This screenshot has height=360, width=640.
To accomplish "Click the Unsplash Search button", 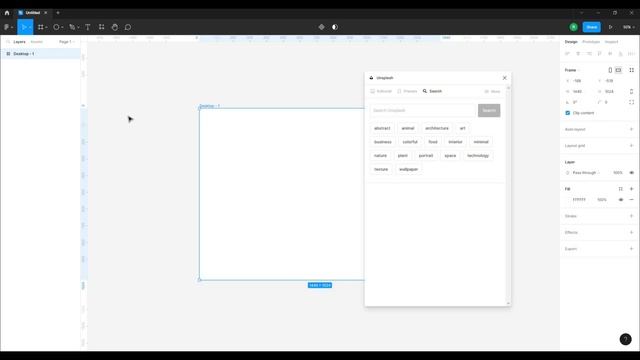I will (489, 110).
